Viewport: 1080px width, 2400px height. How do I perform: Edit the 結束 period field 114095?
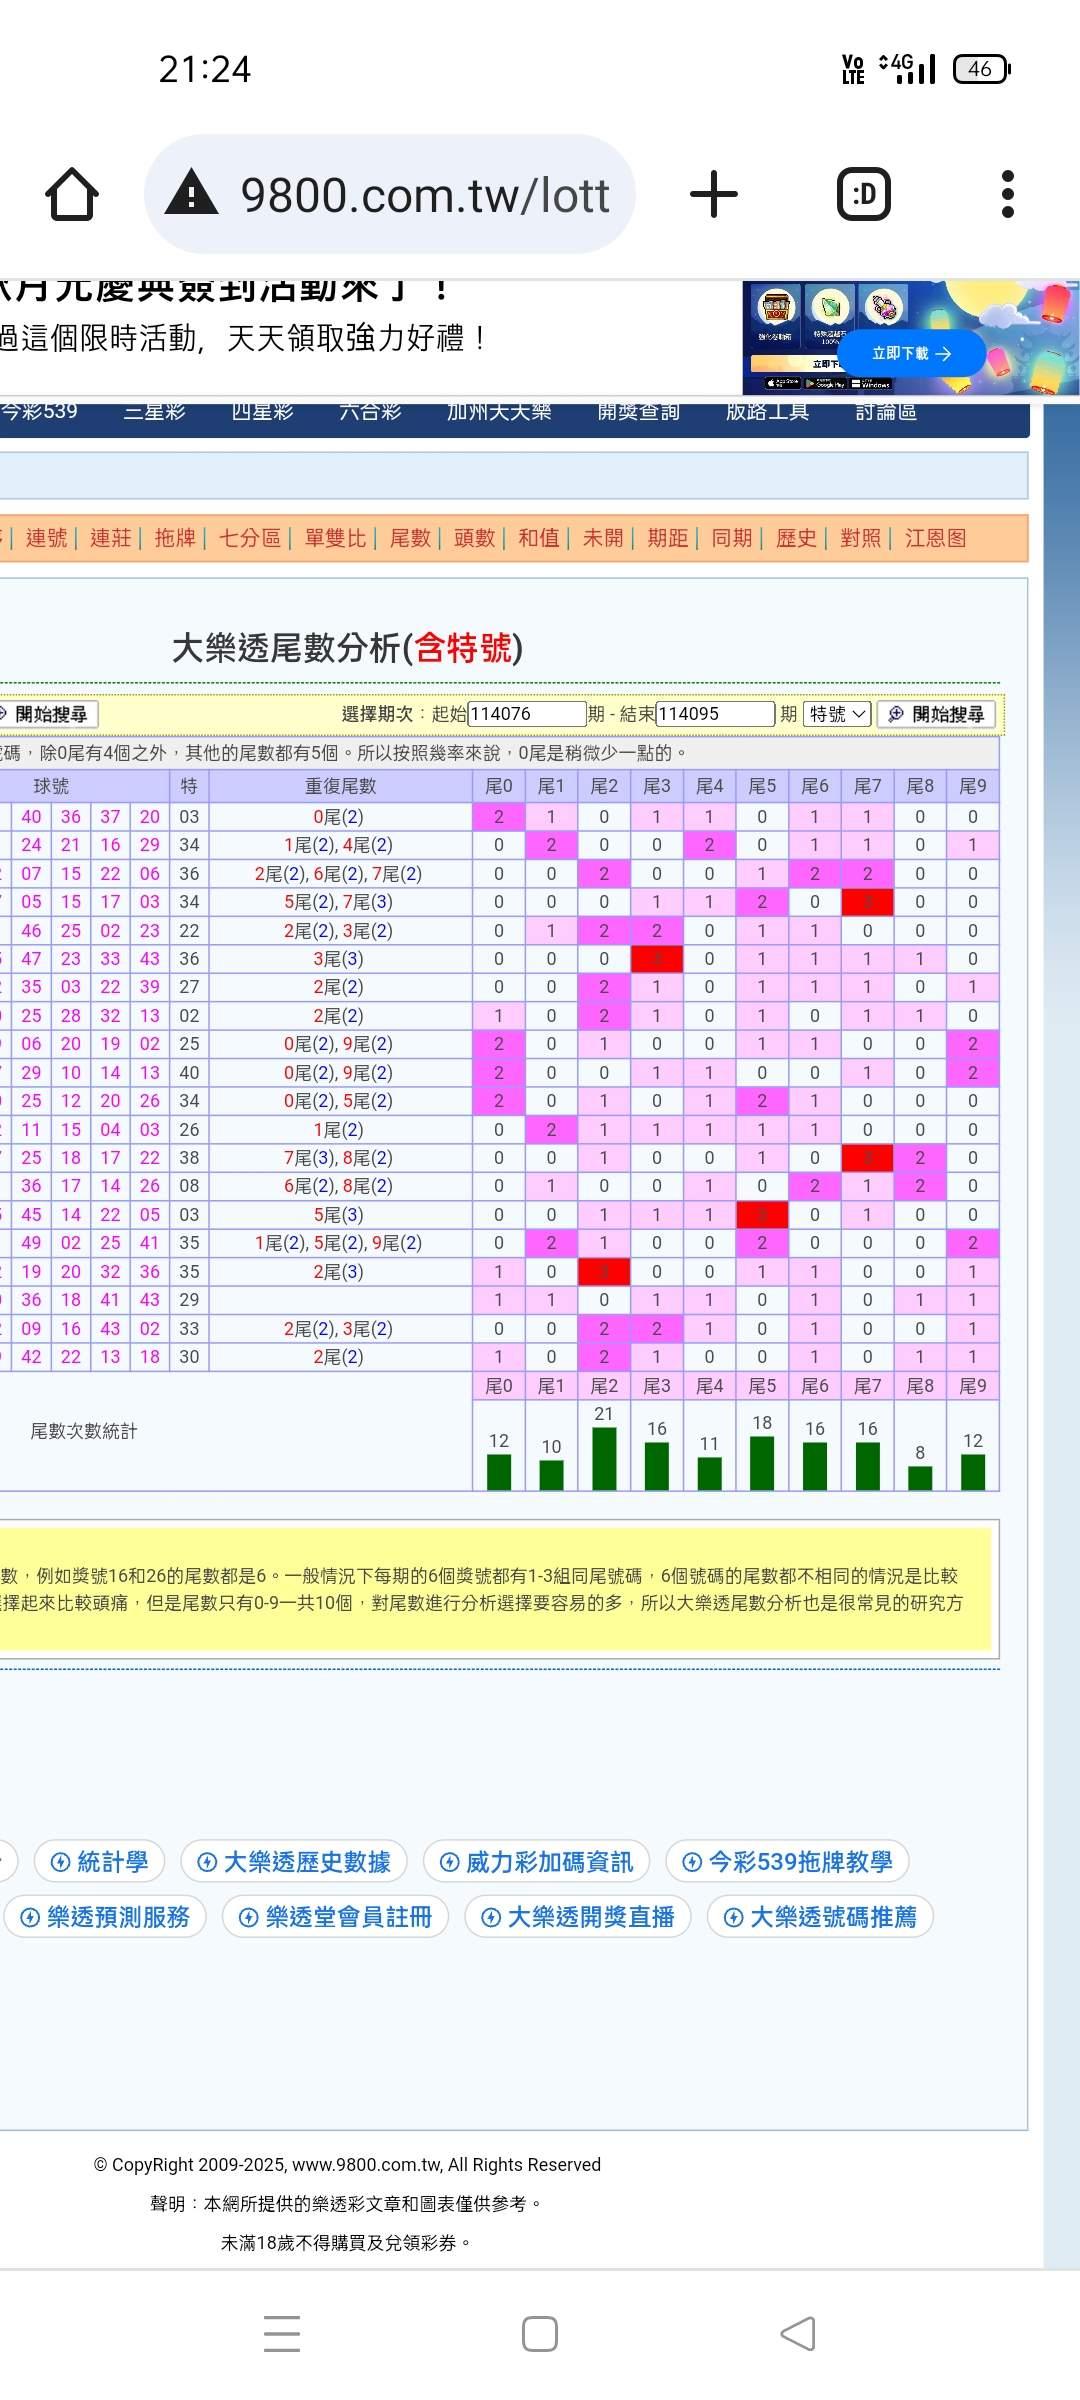click(715, 714)
